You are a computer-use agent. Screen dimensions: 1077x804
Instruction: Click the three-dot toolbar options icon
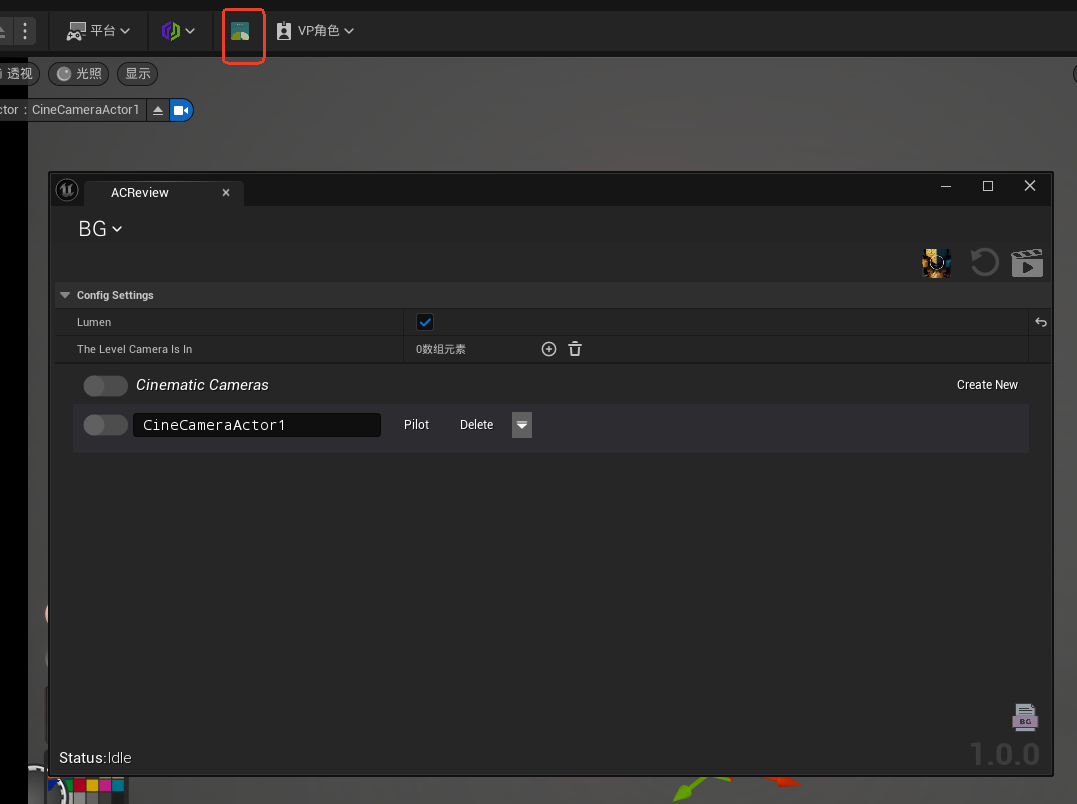(x=25, y=31)
